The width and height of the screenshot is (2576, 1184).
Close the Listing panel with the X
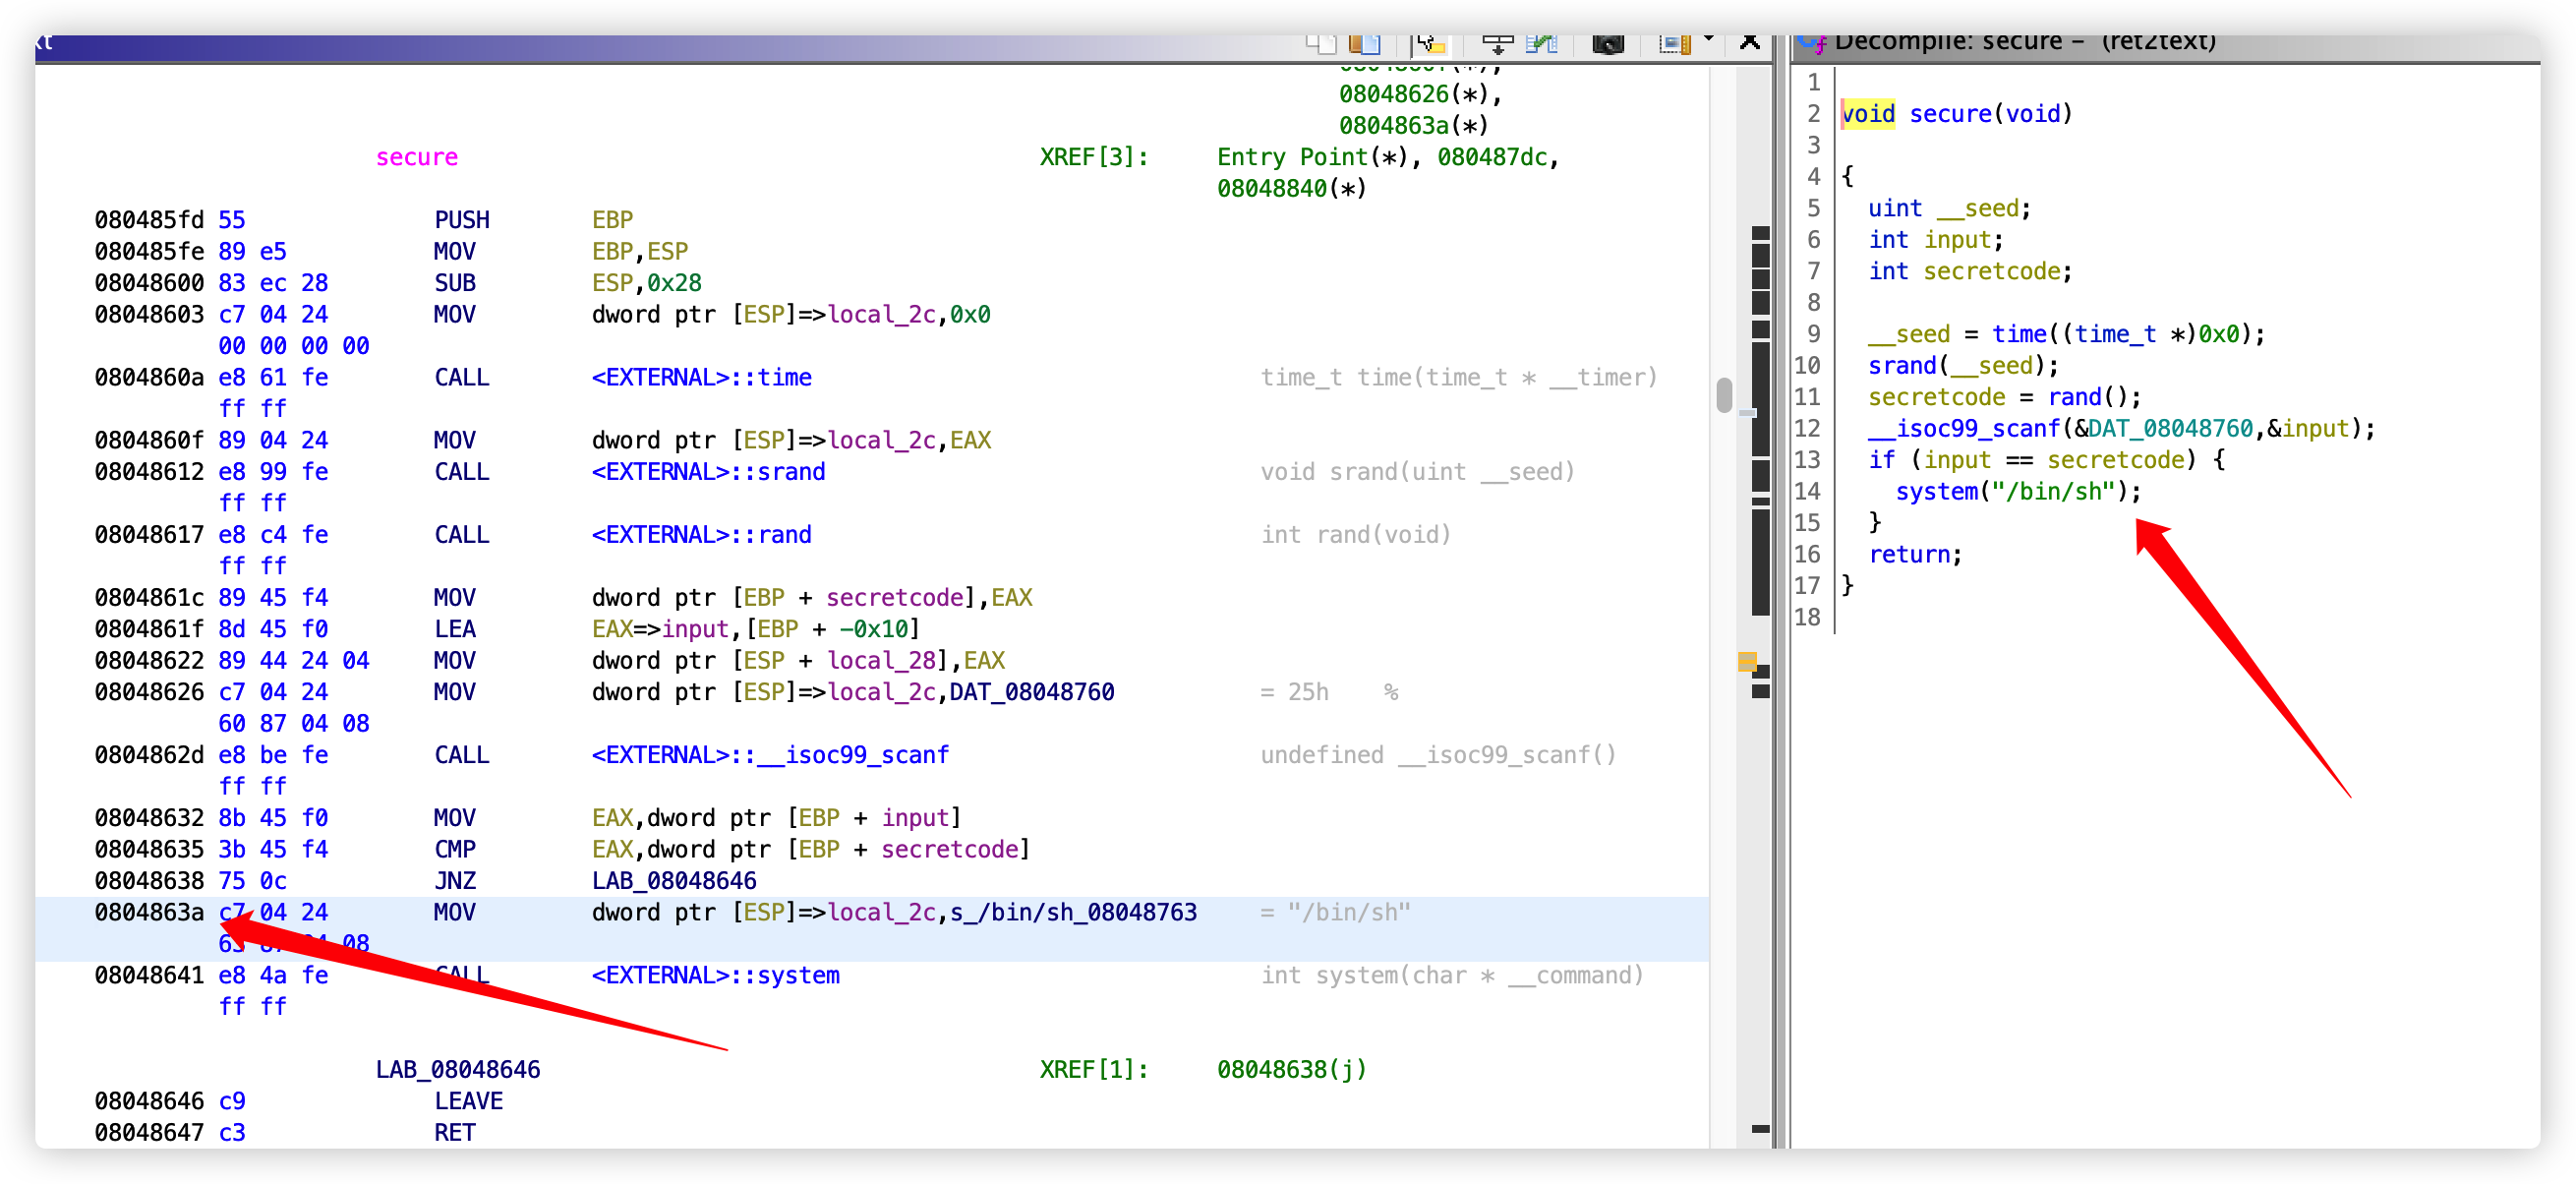(1750, 42)
